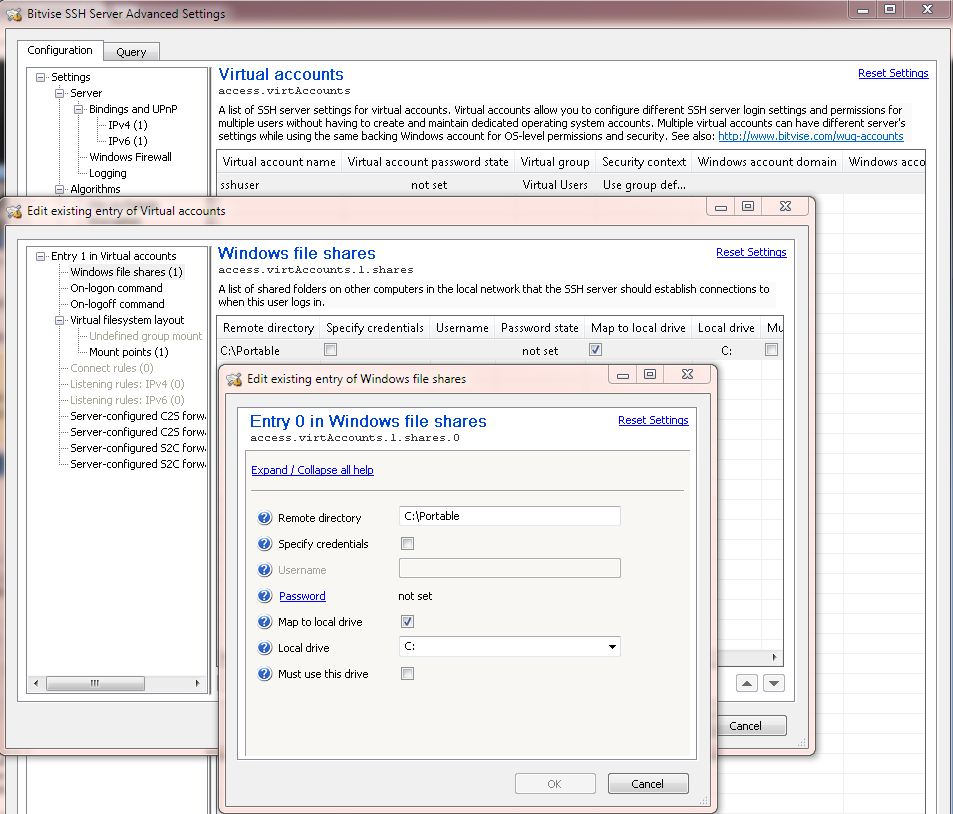Switch to the Configuration tab
953x814 pixels.
point(60,50)
